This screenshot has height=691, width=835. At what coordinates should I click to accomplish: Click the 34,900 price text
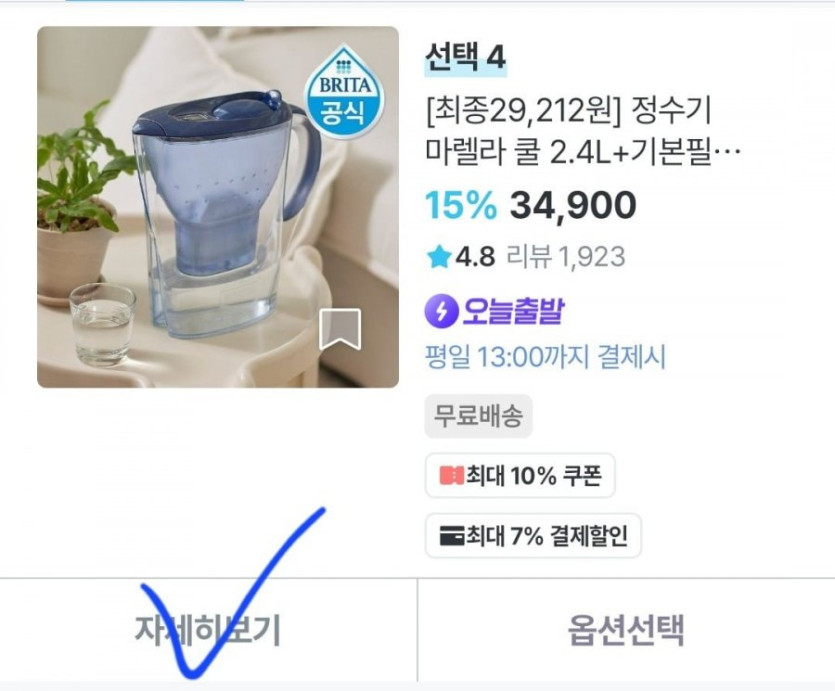[x=573, y=206]
